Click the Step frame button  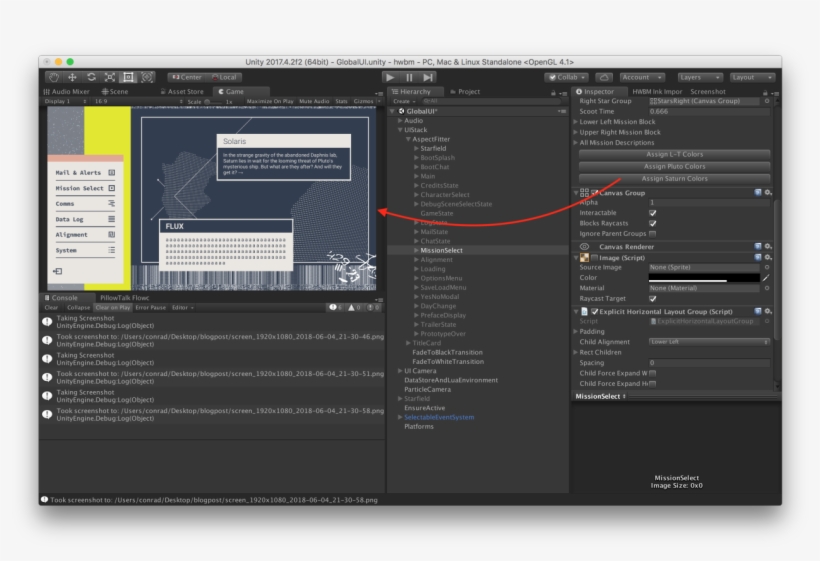(428, 77)
